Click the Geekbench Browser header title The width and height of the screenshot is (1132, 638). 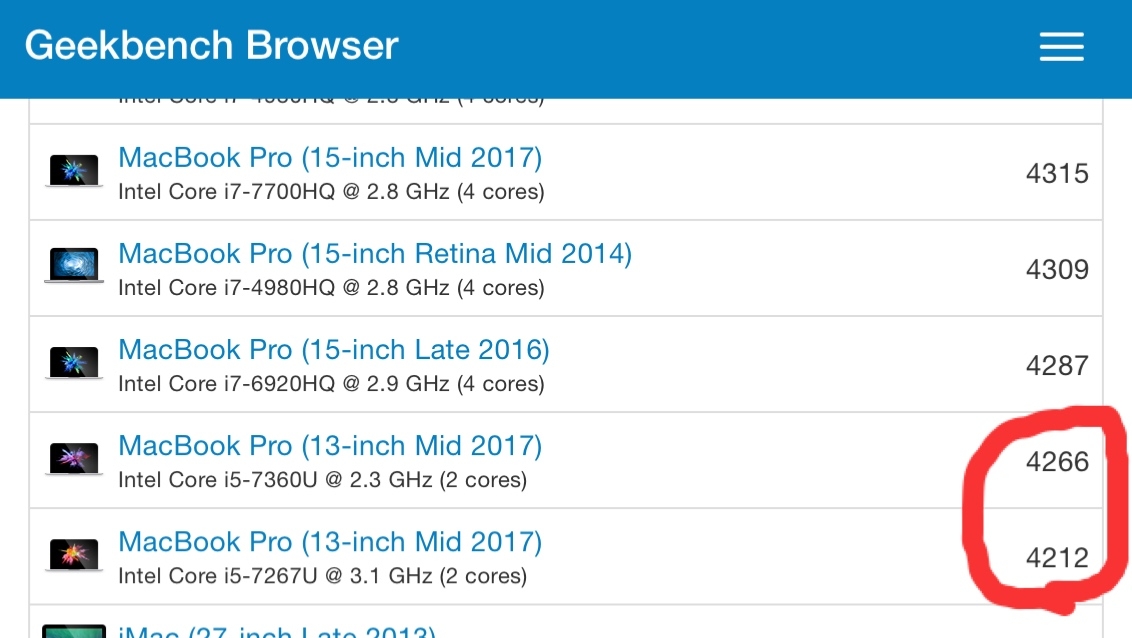coord(211,46)
